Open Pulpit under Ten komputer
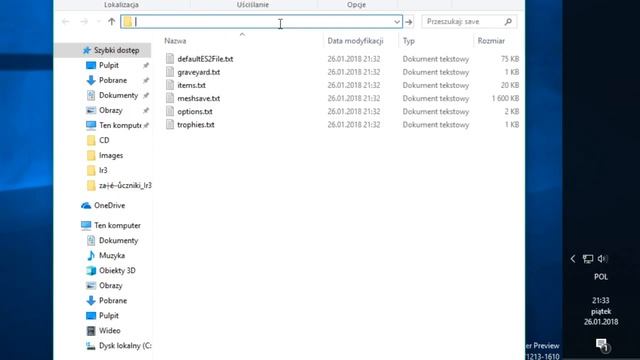640x360 pixels. (x=109, y=316)
